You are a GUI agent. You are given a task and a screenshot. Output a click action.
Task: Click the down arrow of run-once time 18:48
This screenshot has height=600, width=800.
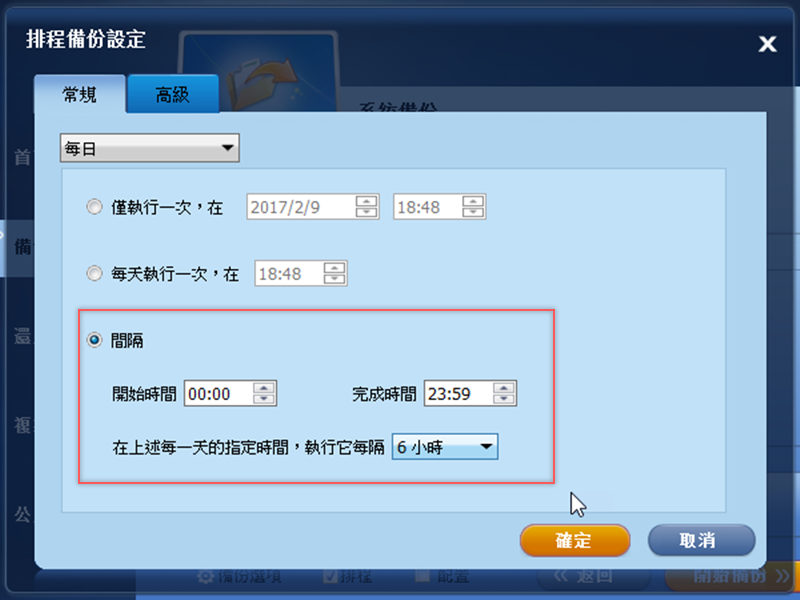[473, 212]
